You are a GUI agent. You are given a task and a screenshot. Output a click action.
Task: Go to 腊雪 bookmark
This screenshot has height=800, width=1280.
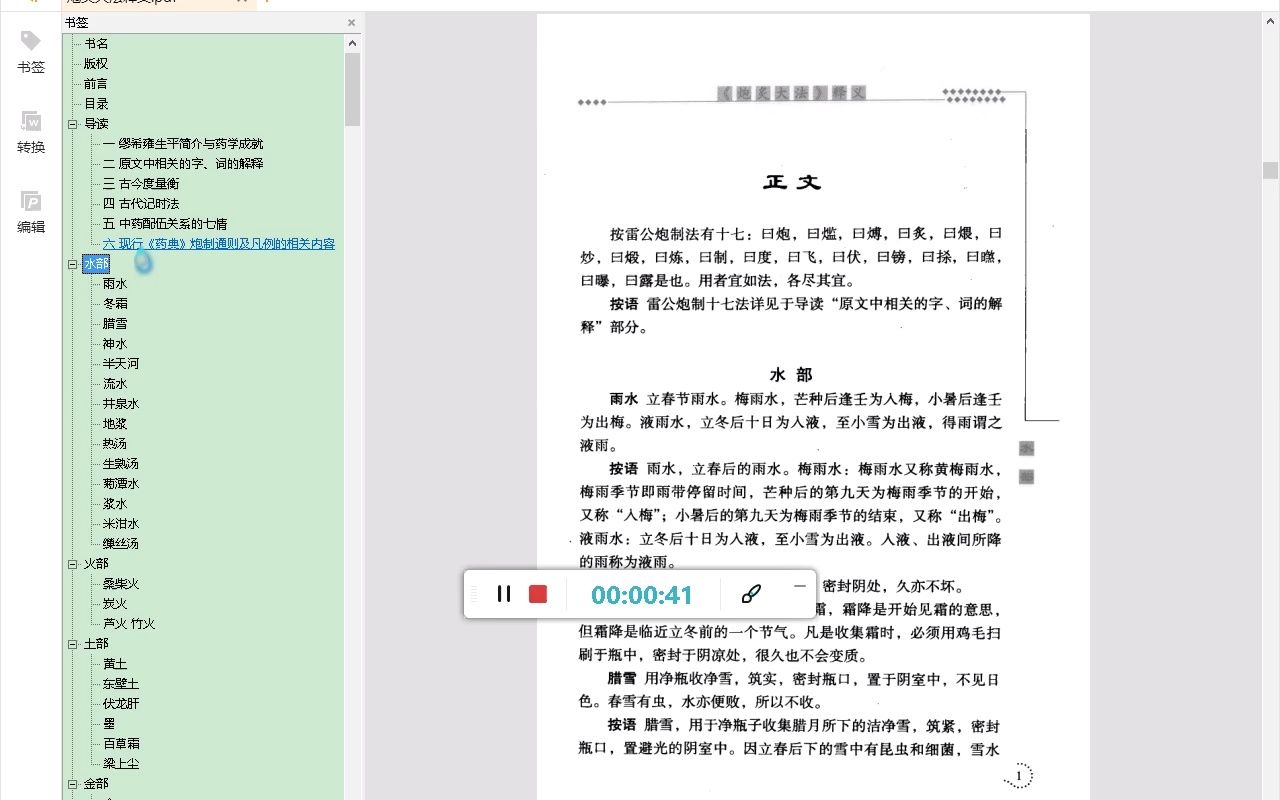coord(115,323)
